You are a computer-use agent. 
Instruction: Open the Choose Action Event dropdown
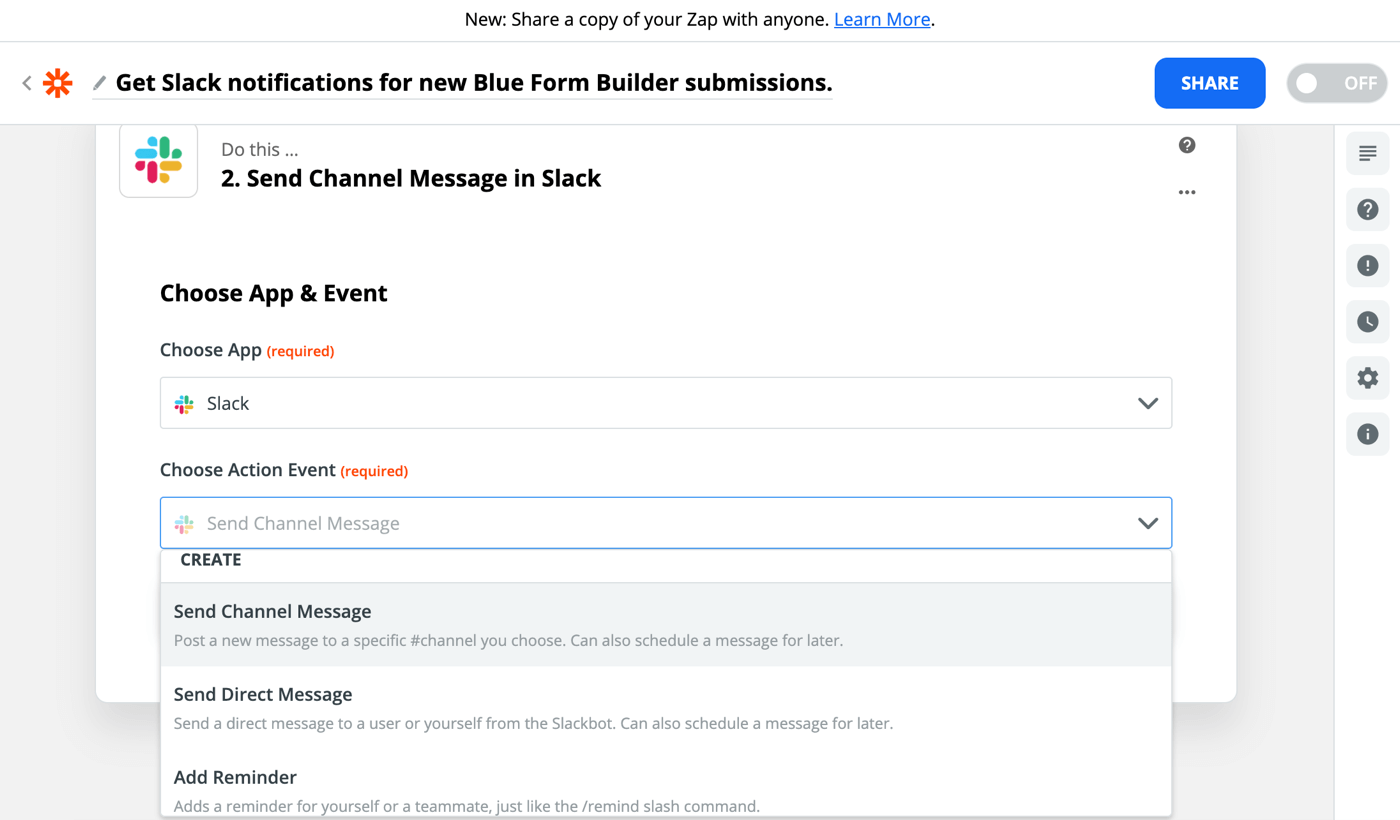(666, 522)
